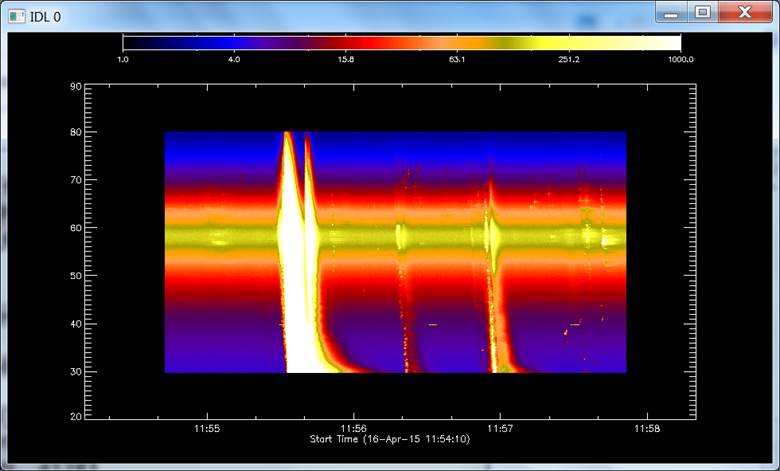Click the IDL 0 window title text
The height and width of the screenshot is (471, 780).
(47, 16)
